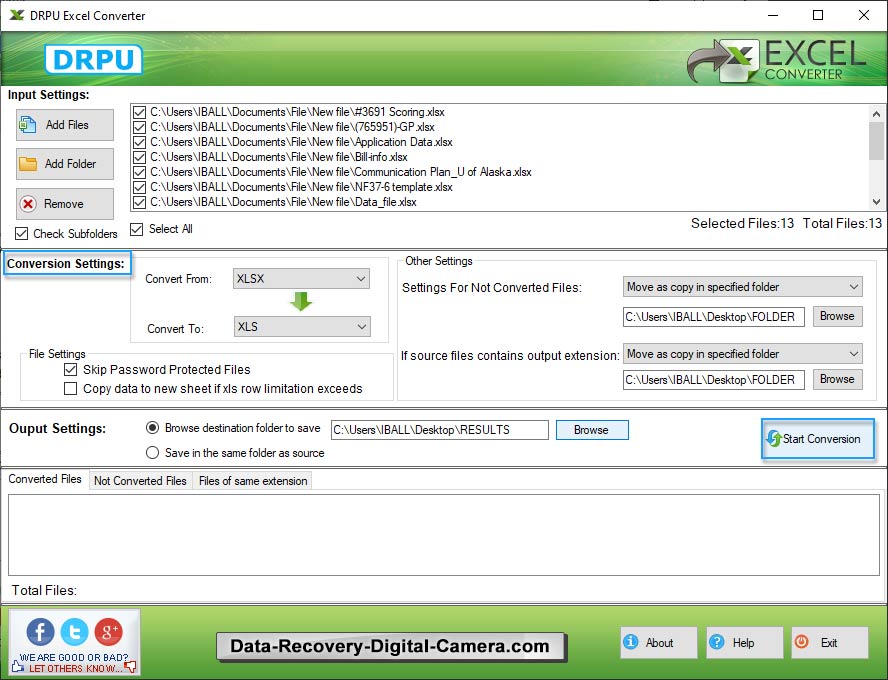Select the Data_file.xlsx file path text
Screen dimensions: 888x680
[283, 202]
